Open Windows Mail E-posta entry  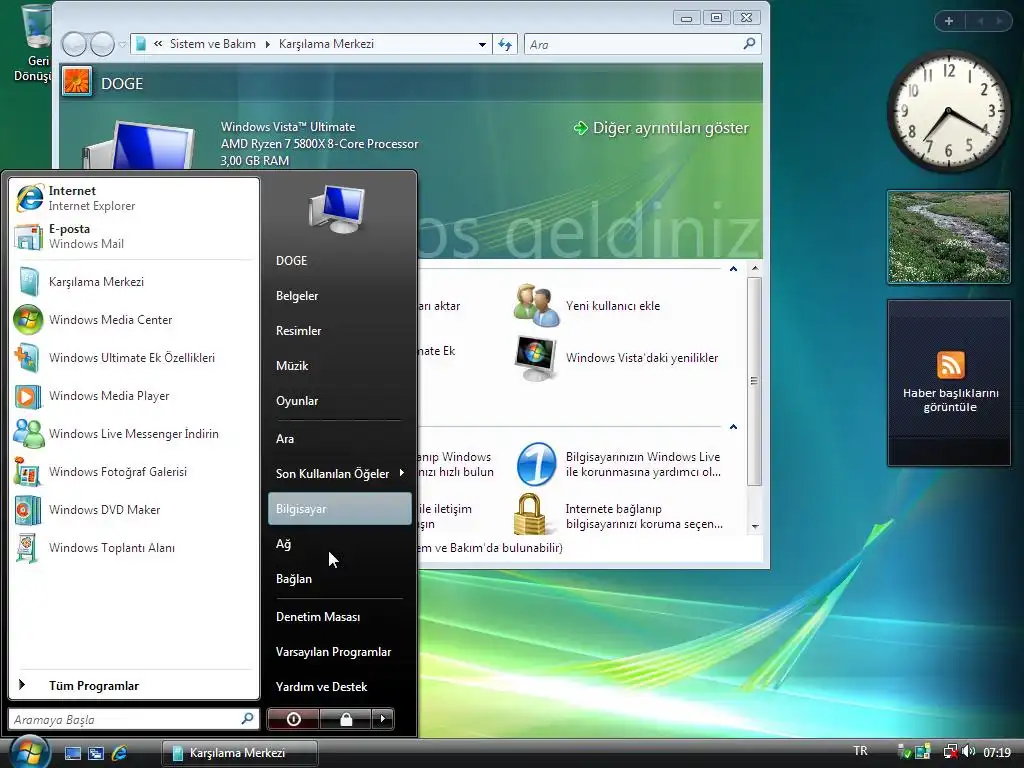tap(134, 236)
